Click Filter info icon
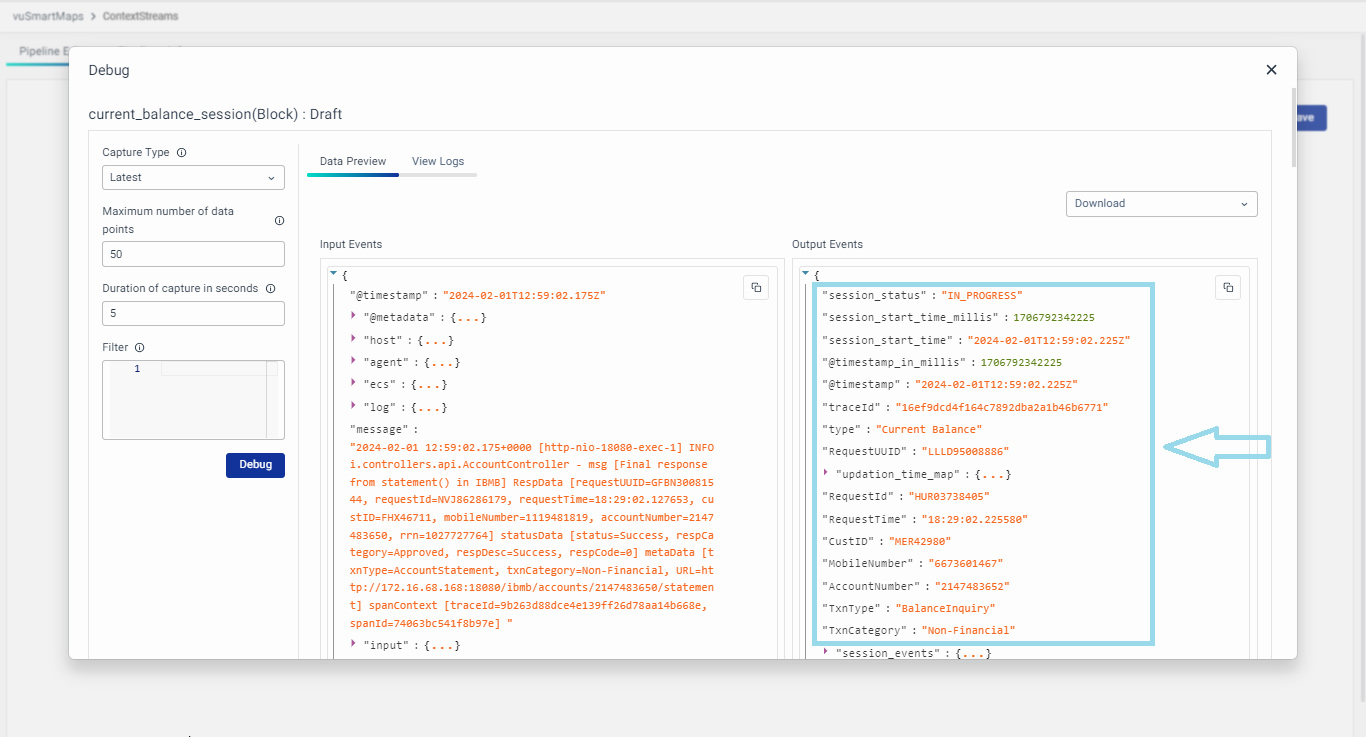This screenshot has width=1366, height=738. click(139, 348)
